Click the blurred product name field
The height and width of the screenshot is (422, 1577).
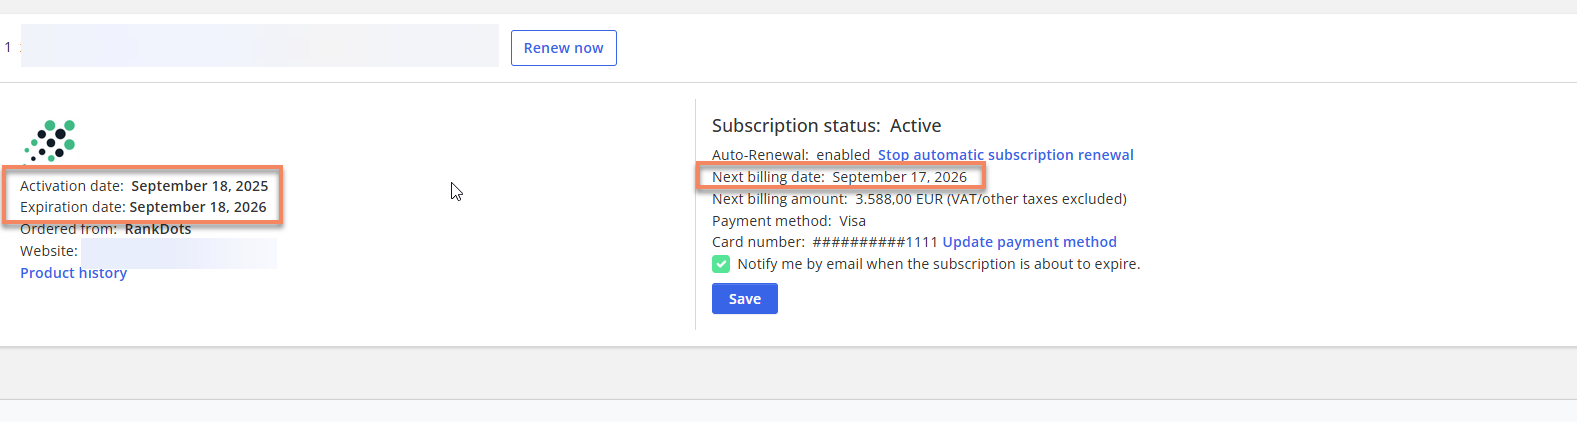point(260,46)
